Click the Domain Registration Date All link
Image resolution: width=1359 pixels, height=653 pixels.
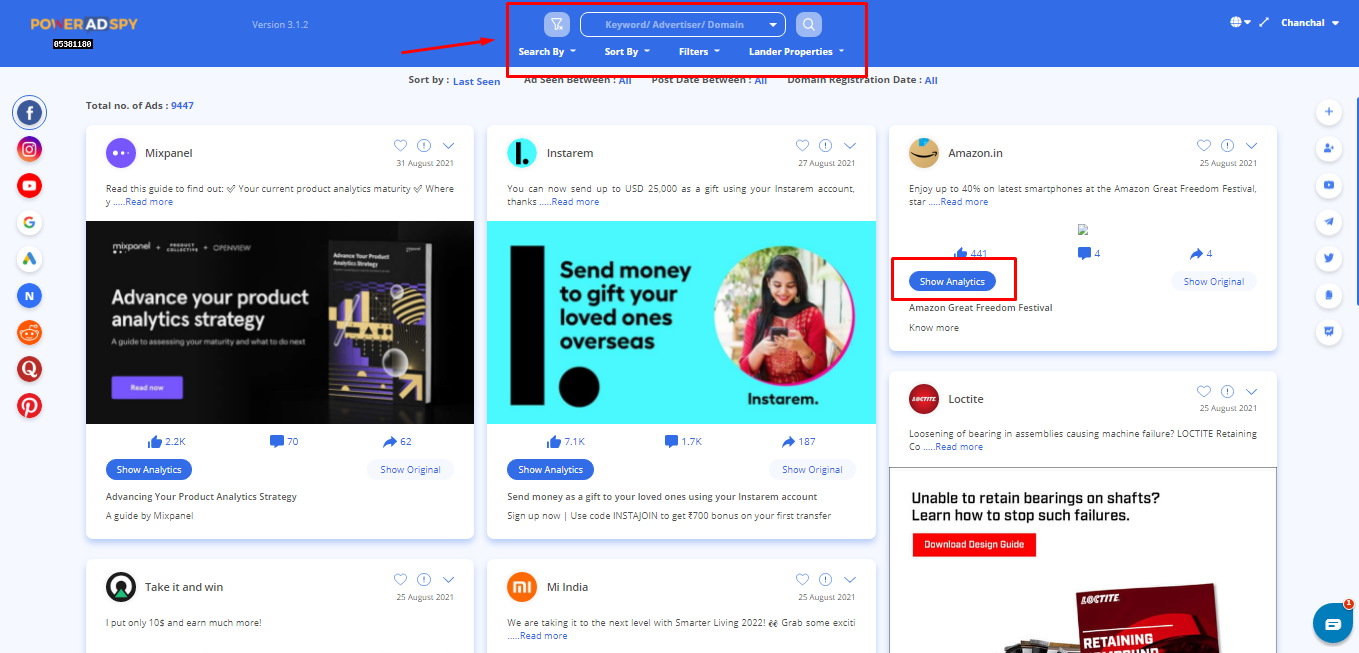tap(931, 80)
